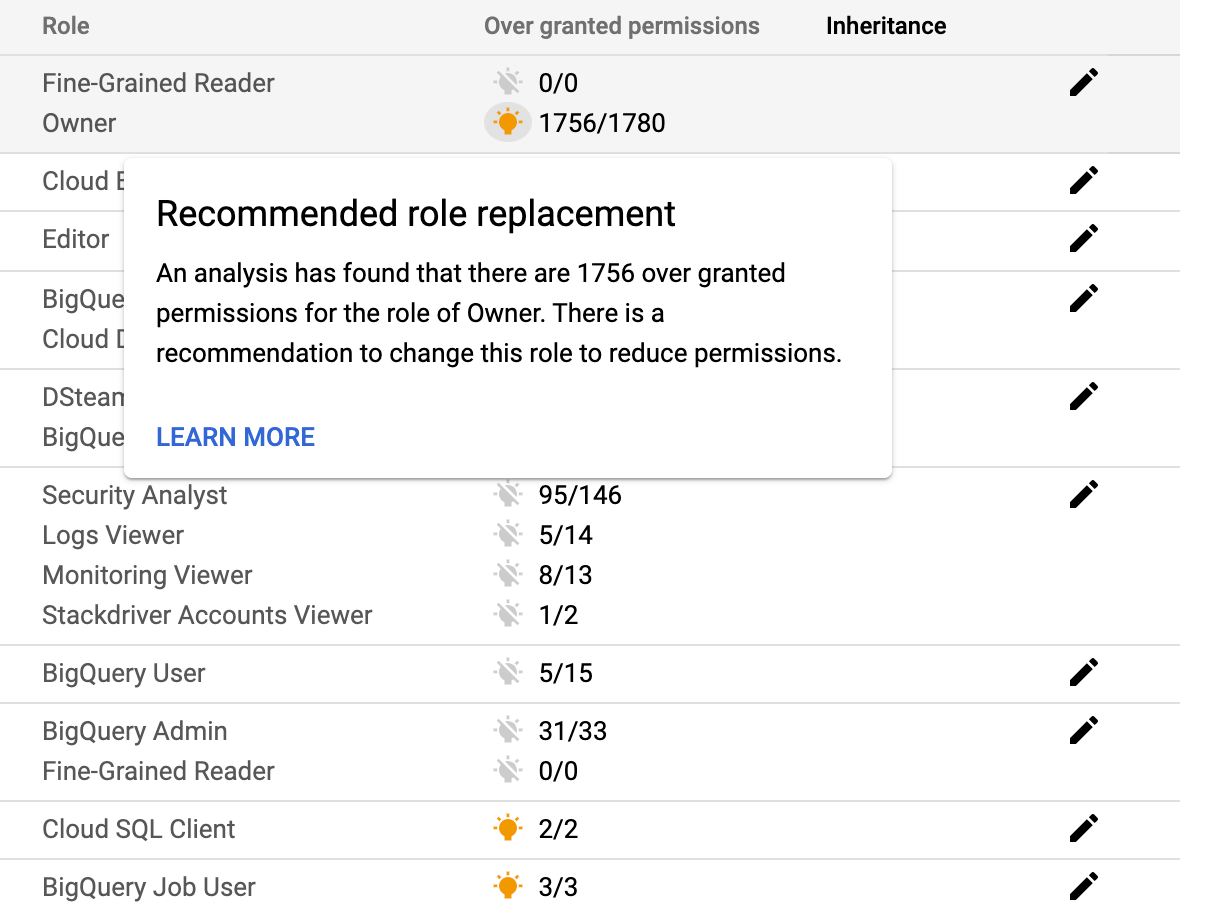The width and height of the screenshot is (1216, 916).
Task: Edit the Cloud SQL Client role via pencil icon
Action: coord(1083,828)
